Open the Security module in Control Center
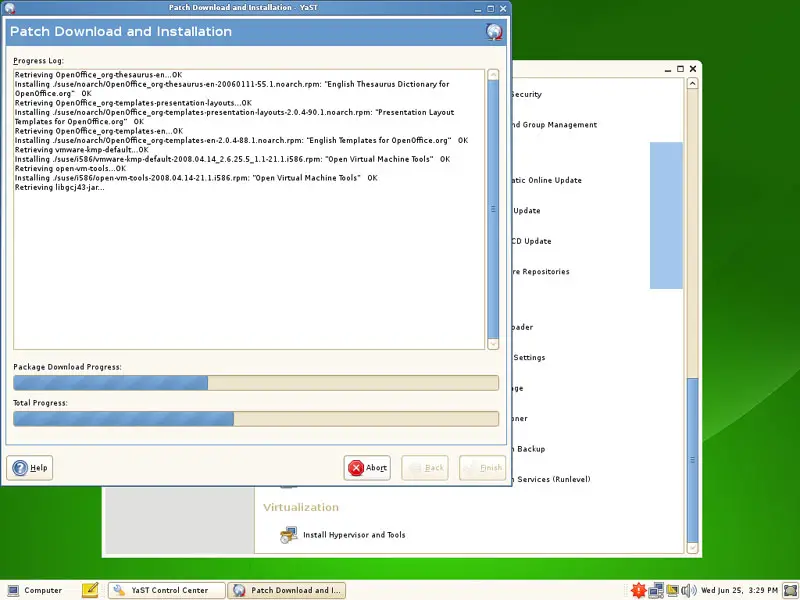Screen dimensions: 800x600 [527, 94]
